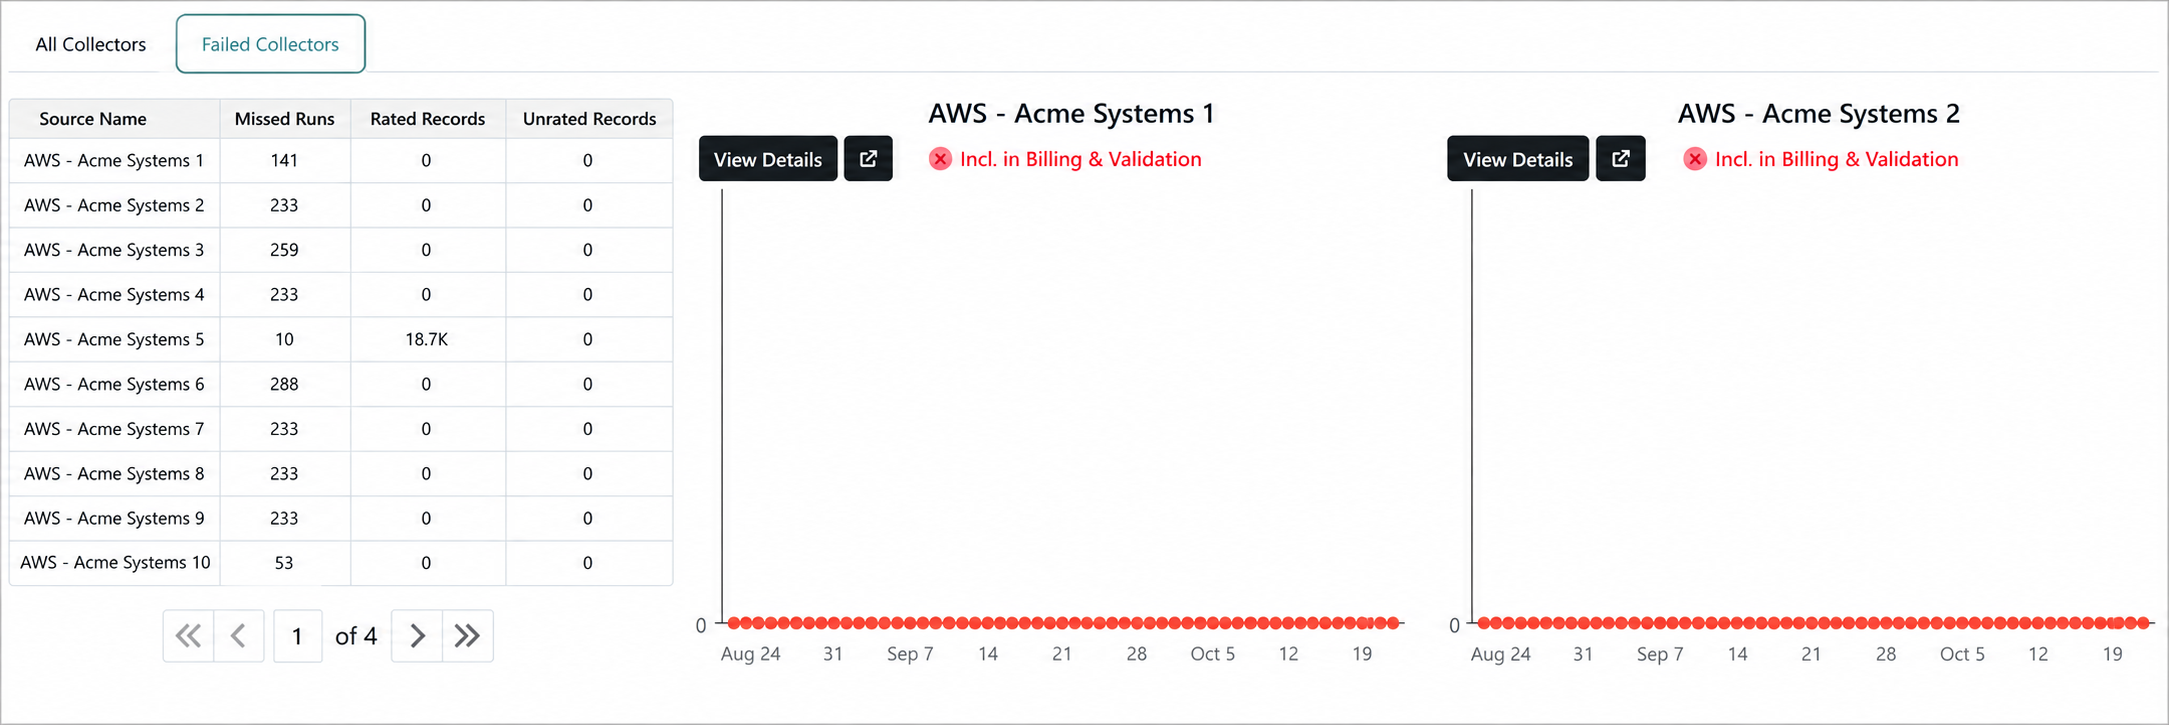2169x725 pixels.
Task: Click Incl. in Billing & Validation for Systems 2
Action: [x=1836, y=159]
